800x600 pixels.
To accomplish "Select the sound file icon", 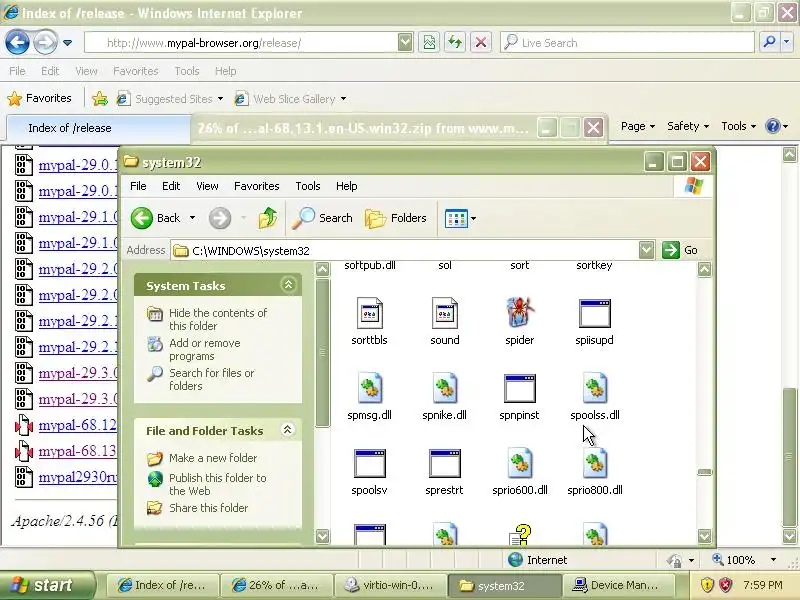I will 444,312.
